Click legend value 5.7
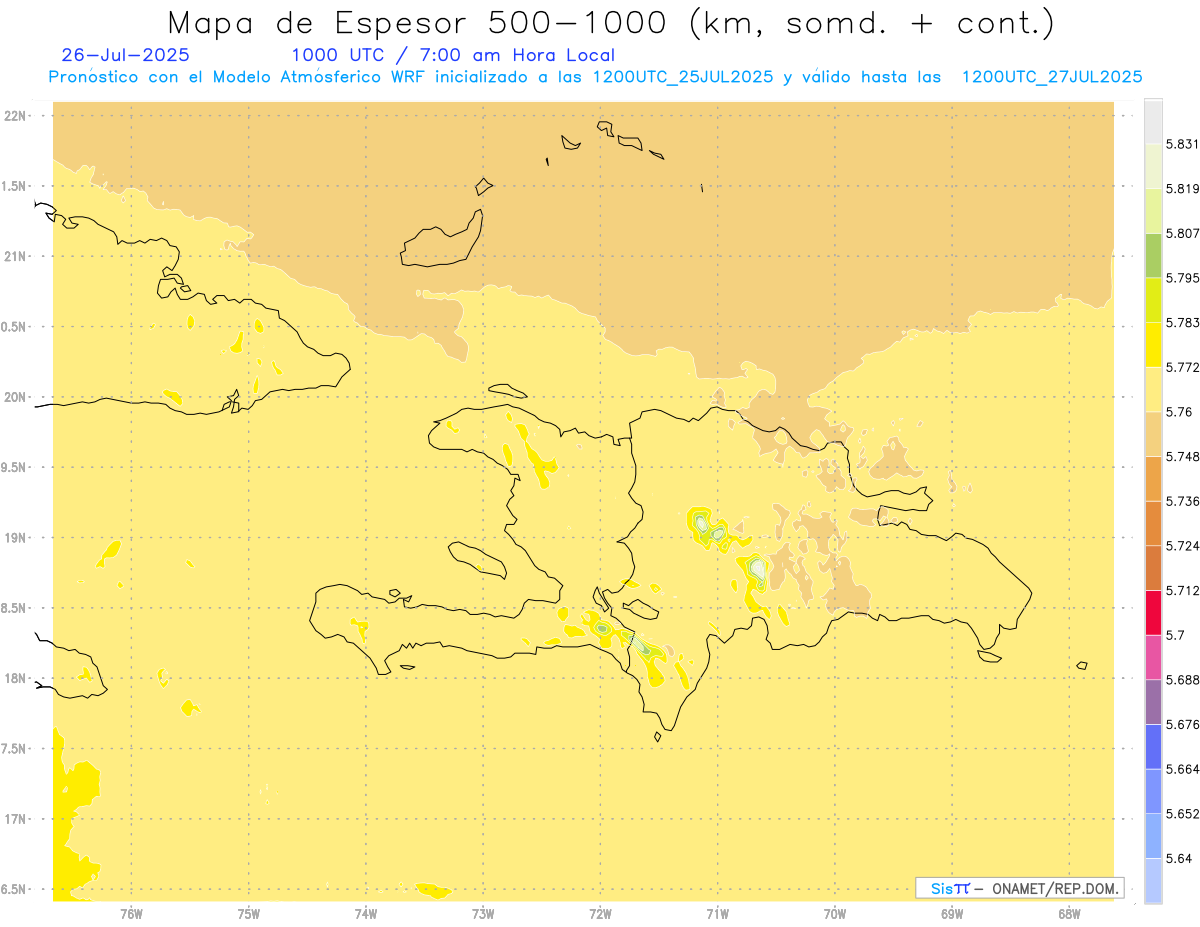1200x927 pixels. (1175, 635)
